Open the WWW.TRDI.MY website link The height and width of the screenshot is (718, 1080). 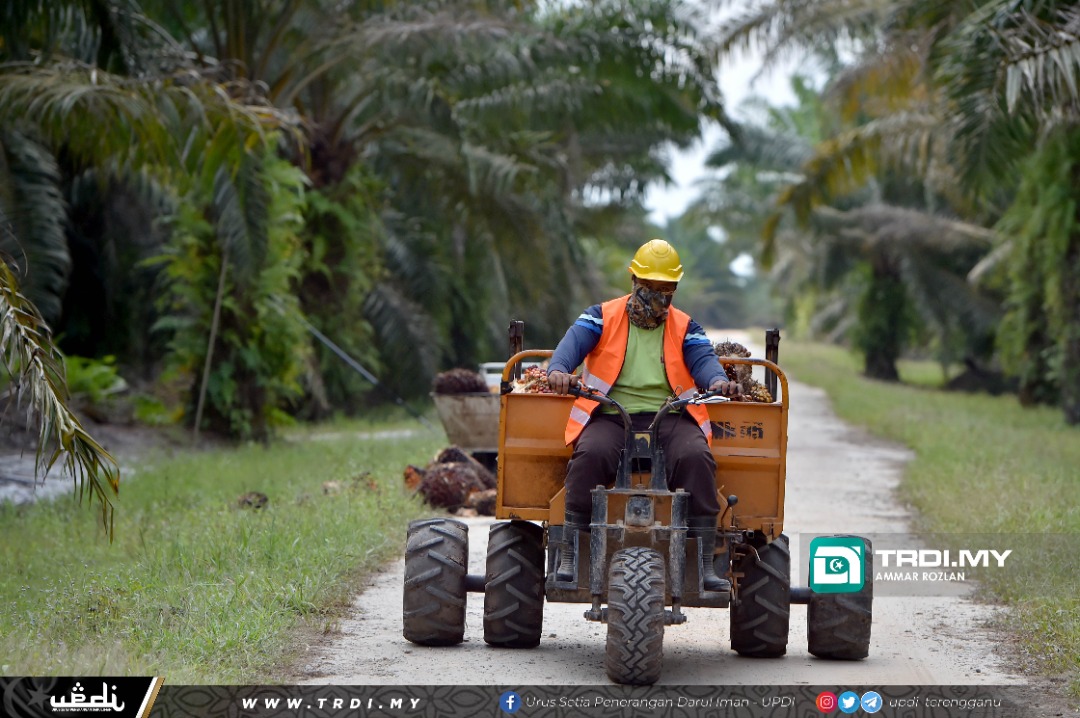point(331,703)
